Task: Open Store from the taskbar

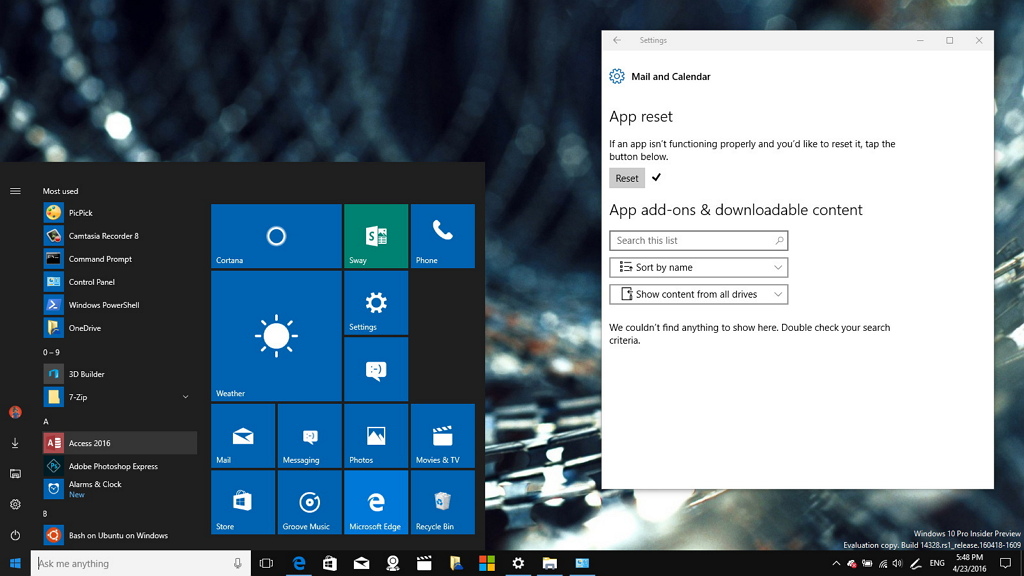Action: click(x=330, y=563)
